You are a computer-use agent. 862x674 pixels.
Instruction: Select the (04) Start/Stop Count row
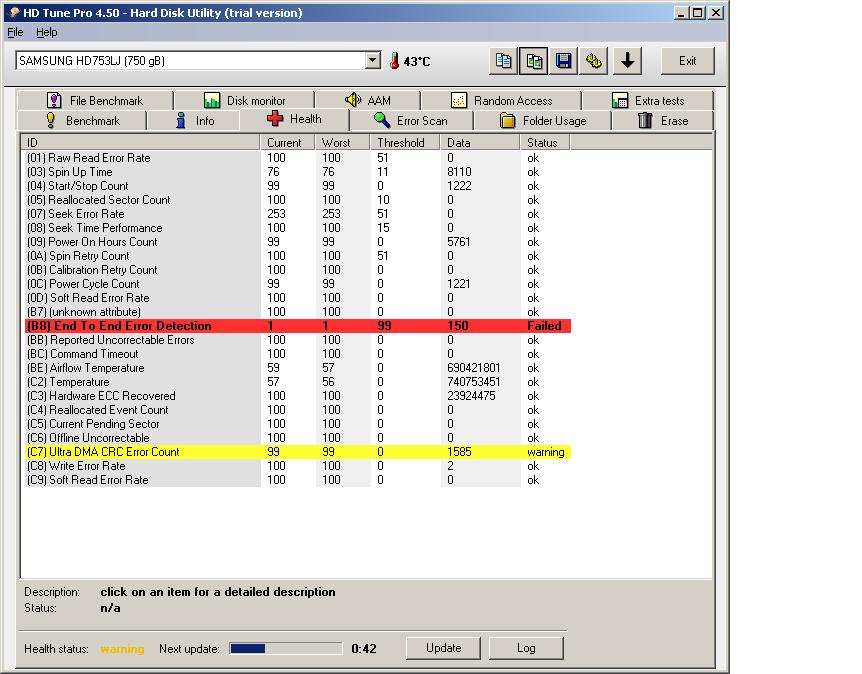[298, 186]
